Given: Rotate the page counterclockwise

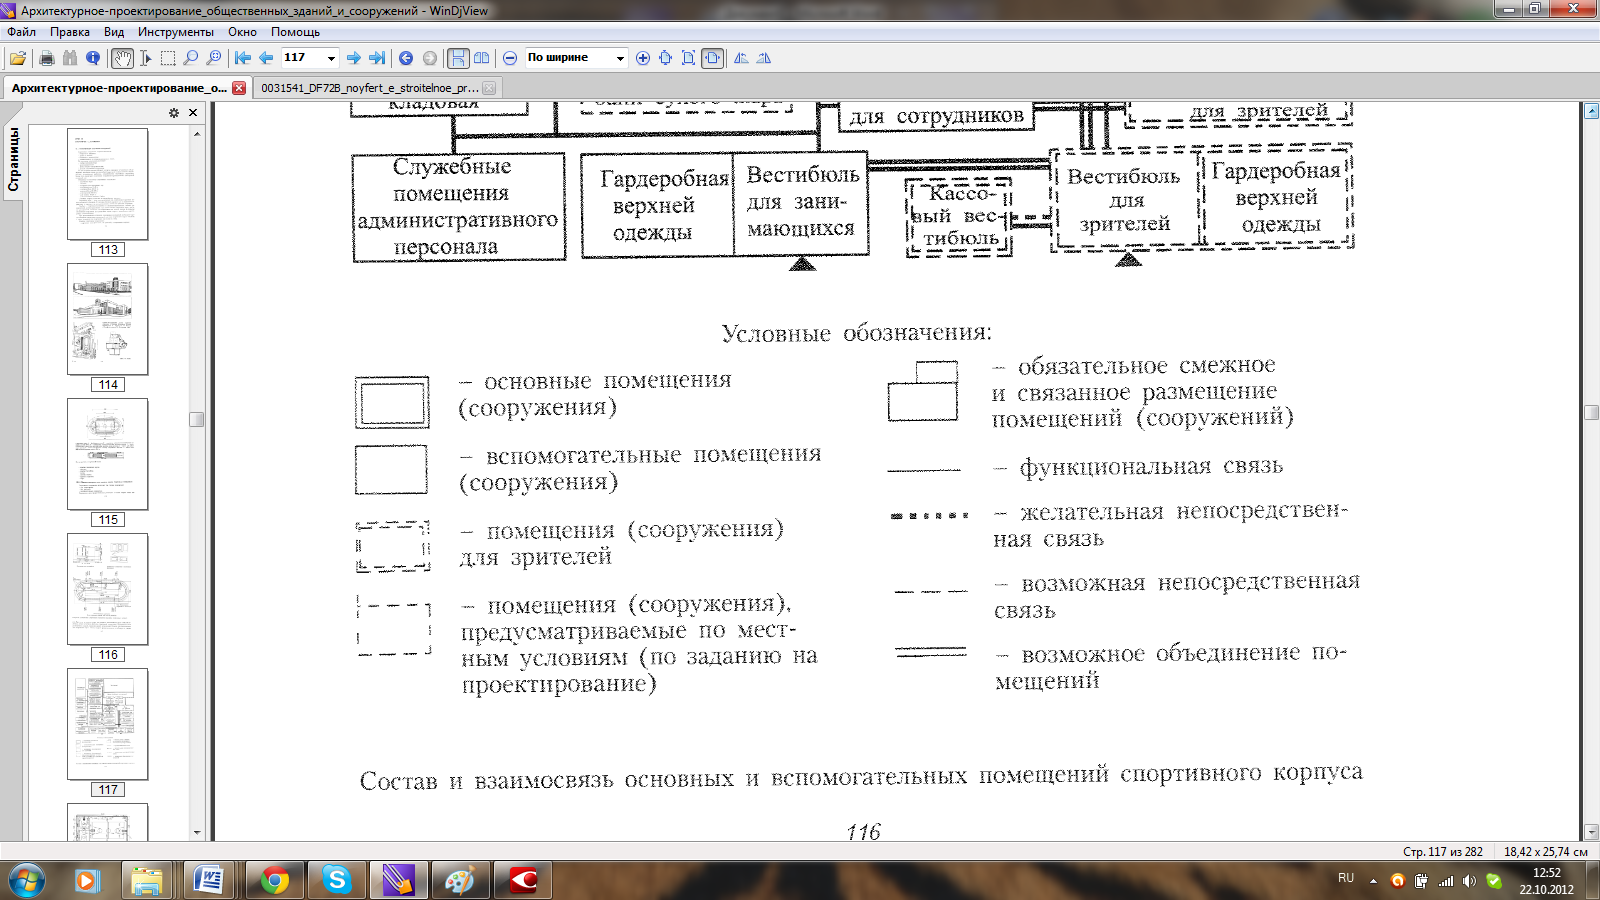Looking at the screenshot, I should 741,58.
